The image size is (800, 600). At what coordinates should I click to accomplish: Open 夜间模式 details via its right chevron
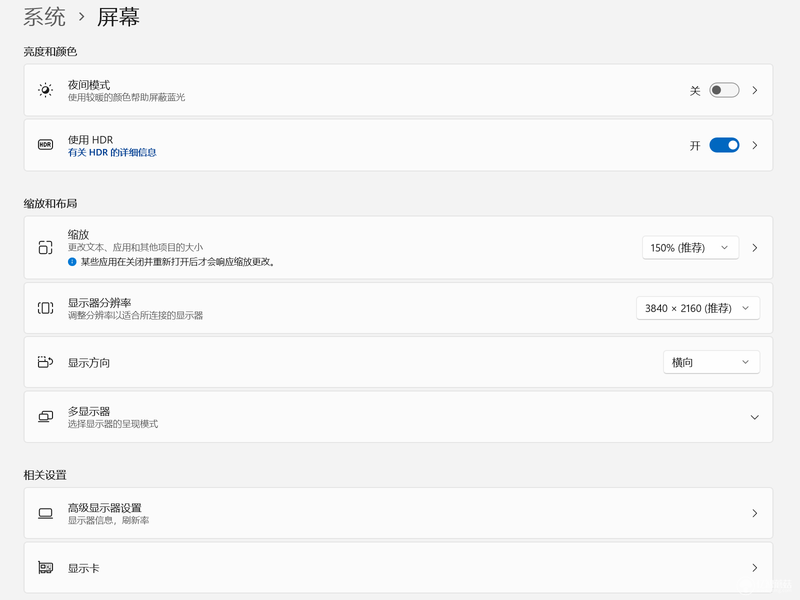pyautogui.click(x=755, y=90)
